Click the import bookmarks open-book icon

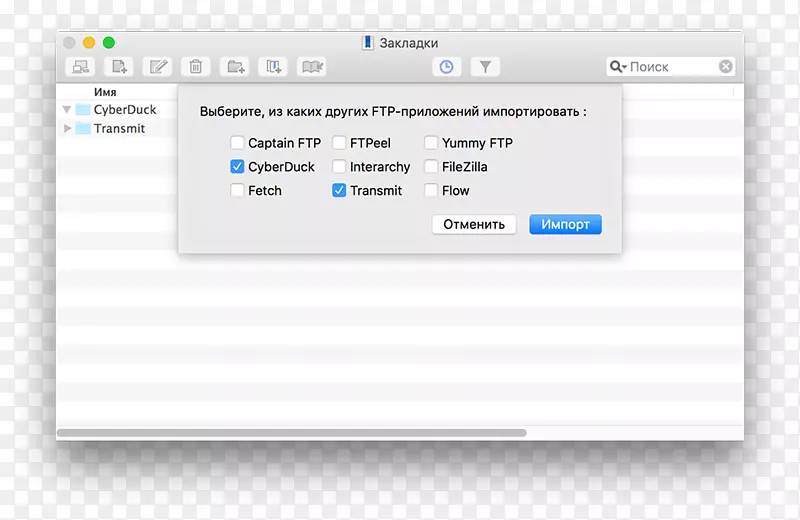(x=312, y=67)
